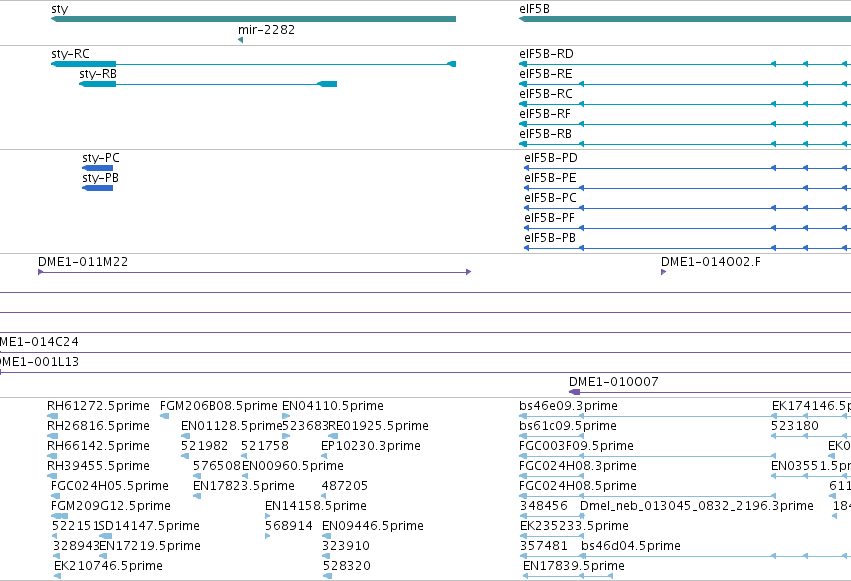Select RH39455.5prime EST
851x581 pixels.
pyautogui.click(x=53, y=476)
